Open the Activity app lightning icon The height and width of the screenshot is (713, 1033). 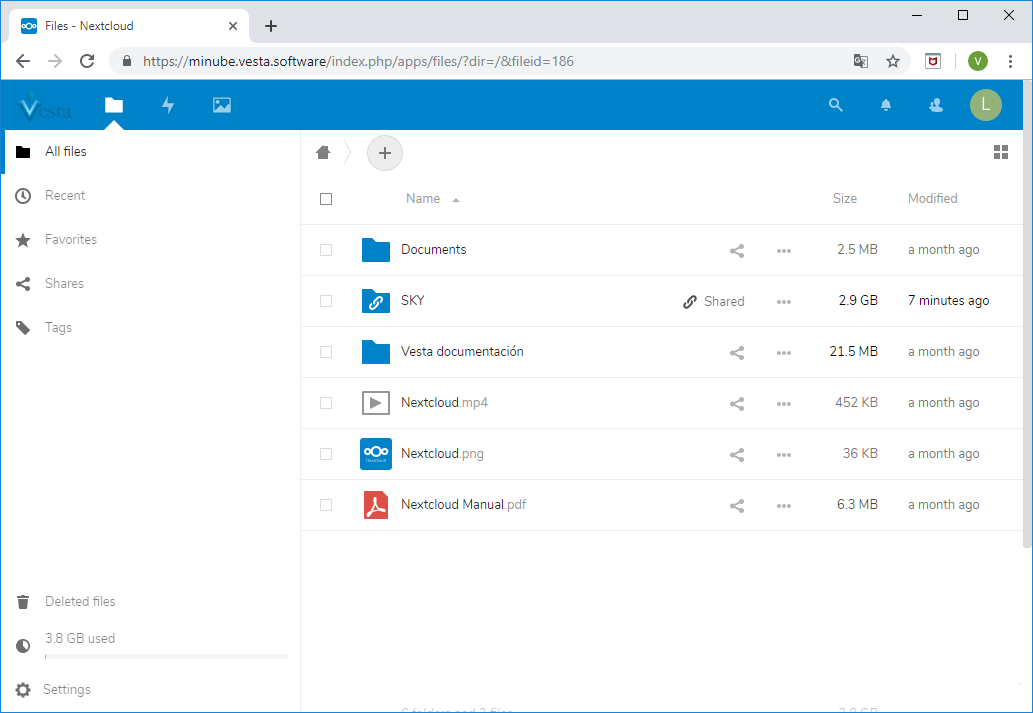coord(168,105)
